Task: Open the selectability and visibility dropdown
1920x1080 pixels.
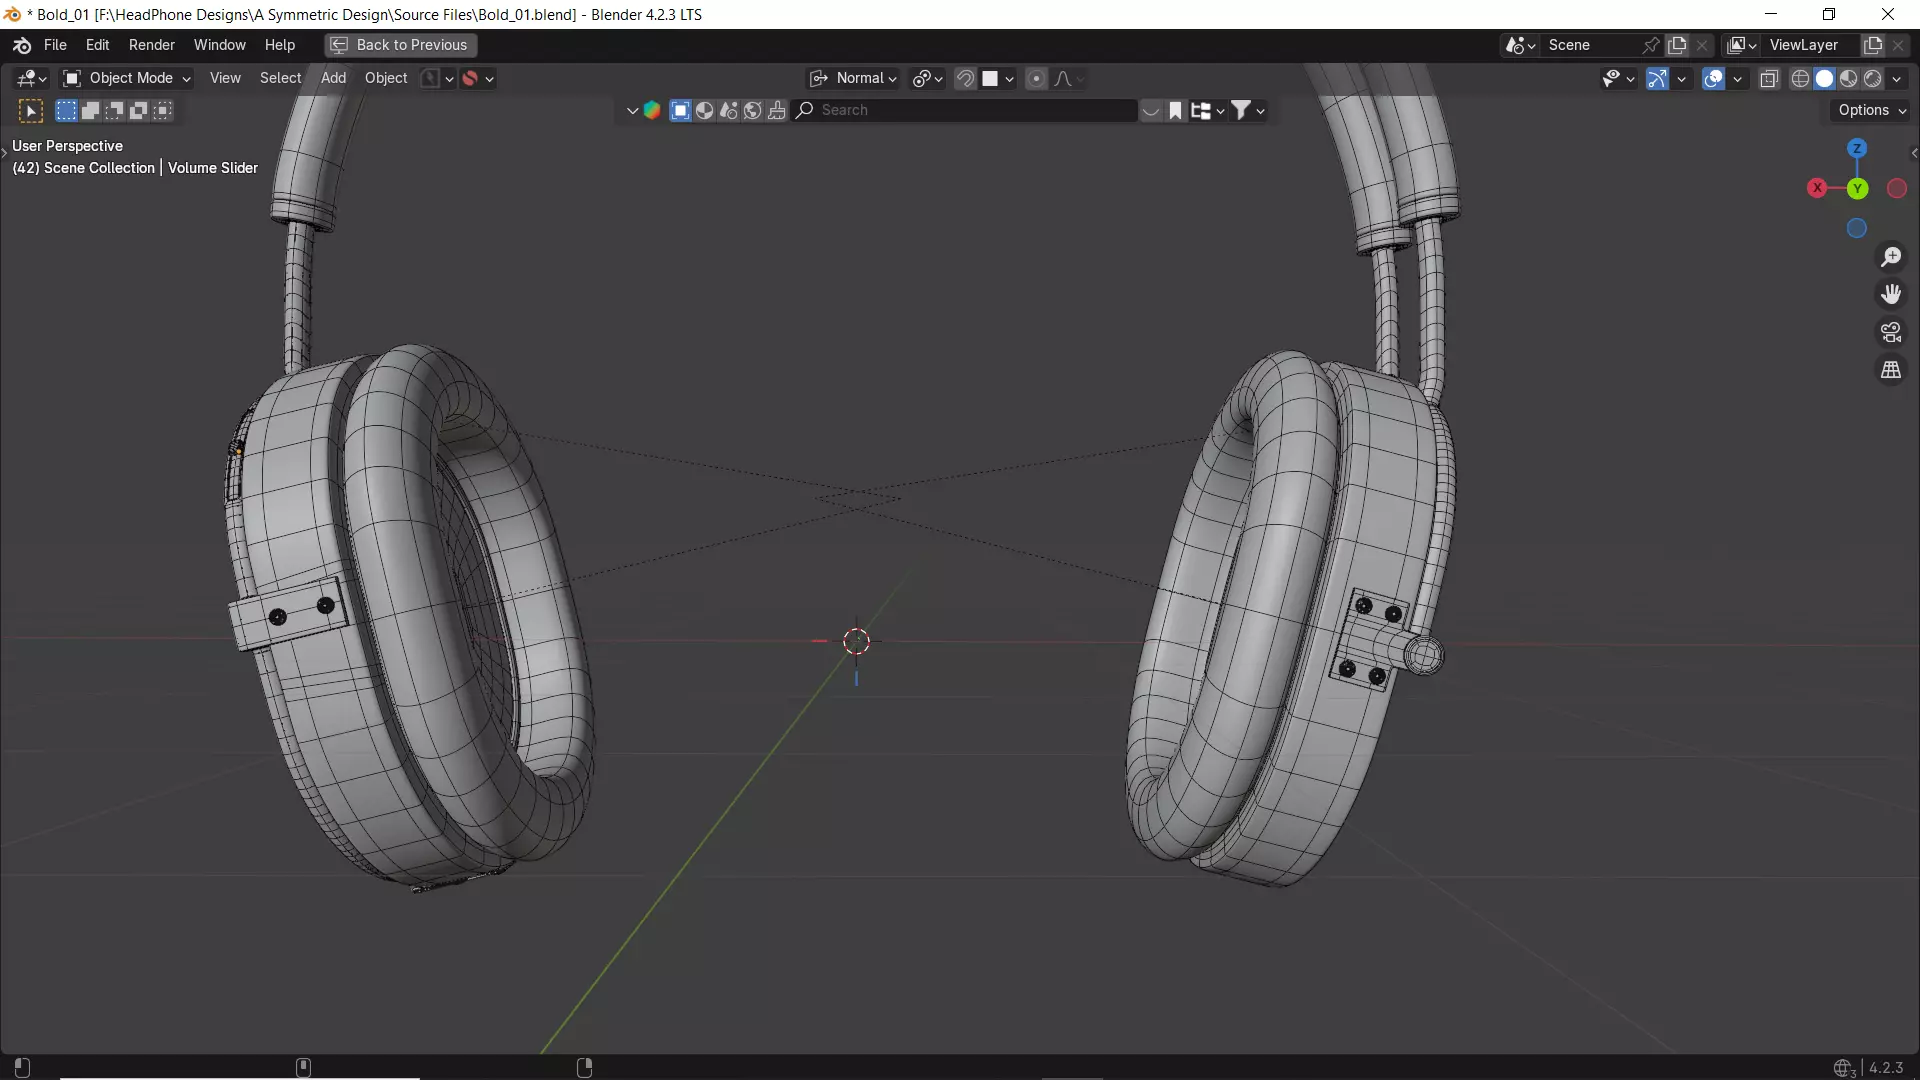Action: click(1617, 79)
